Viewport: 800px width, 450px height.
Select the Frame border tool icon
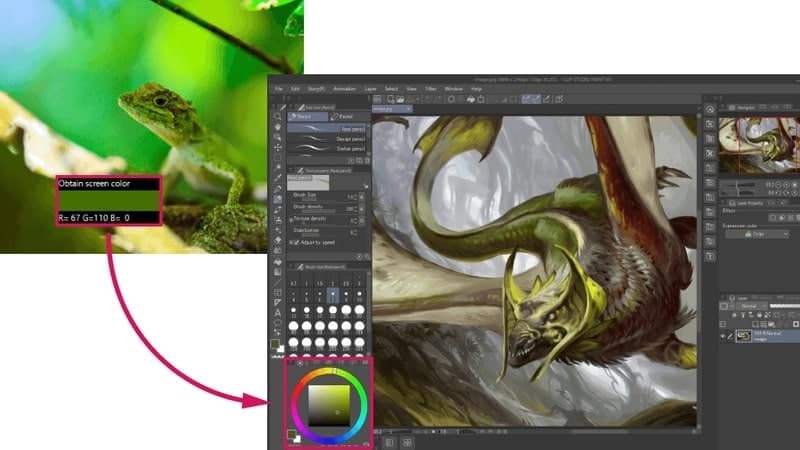click(x=278, y=292)
